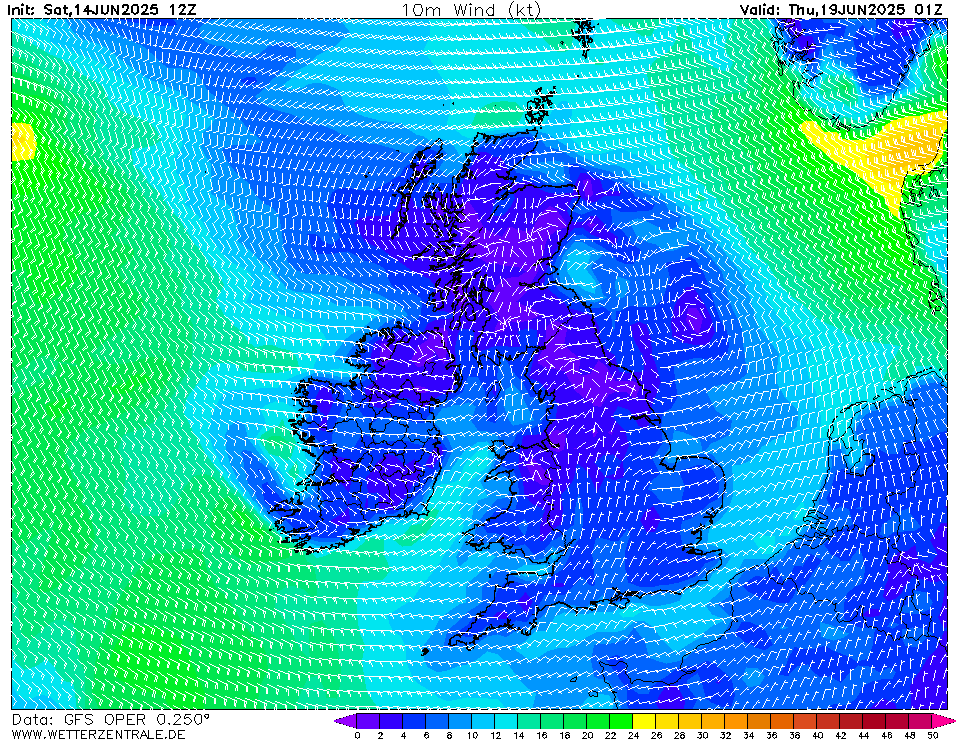
Task: Select the violet 0–2 kt legend swatch
Action: [x=368, y=721]
